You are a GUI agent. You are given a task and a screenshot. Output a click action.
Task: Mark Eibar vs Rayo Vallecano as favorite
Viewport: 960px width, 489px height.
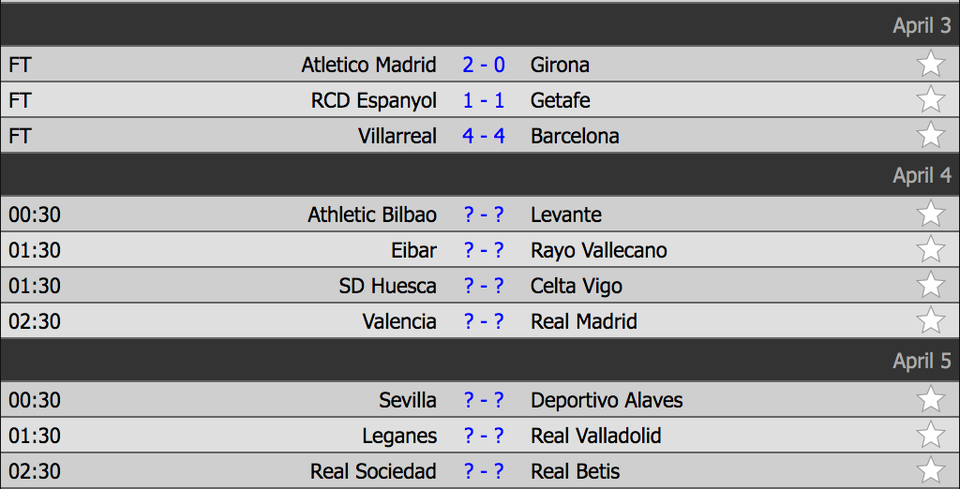(931, 249)
